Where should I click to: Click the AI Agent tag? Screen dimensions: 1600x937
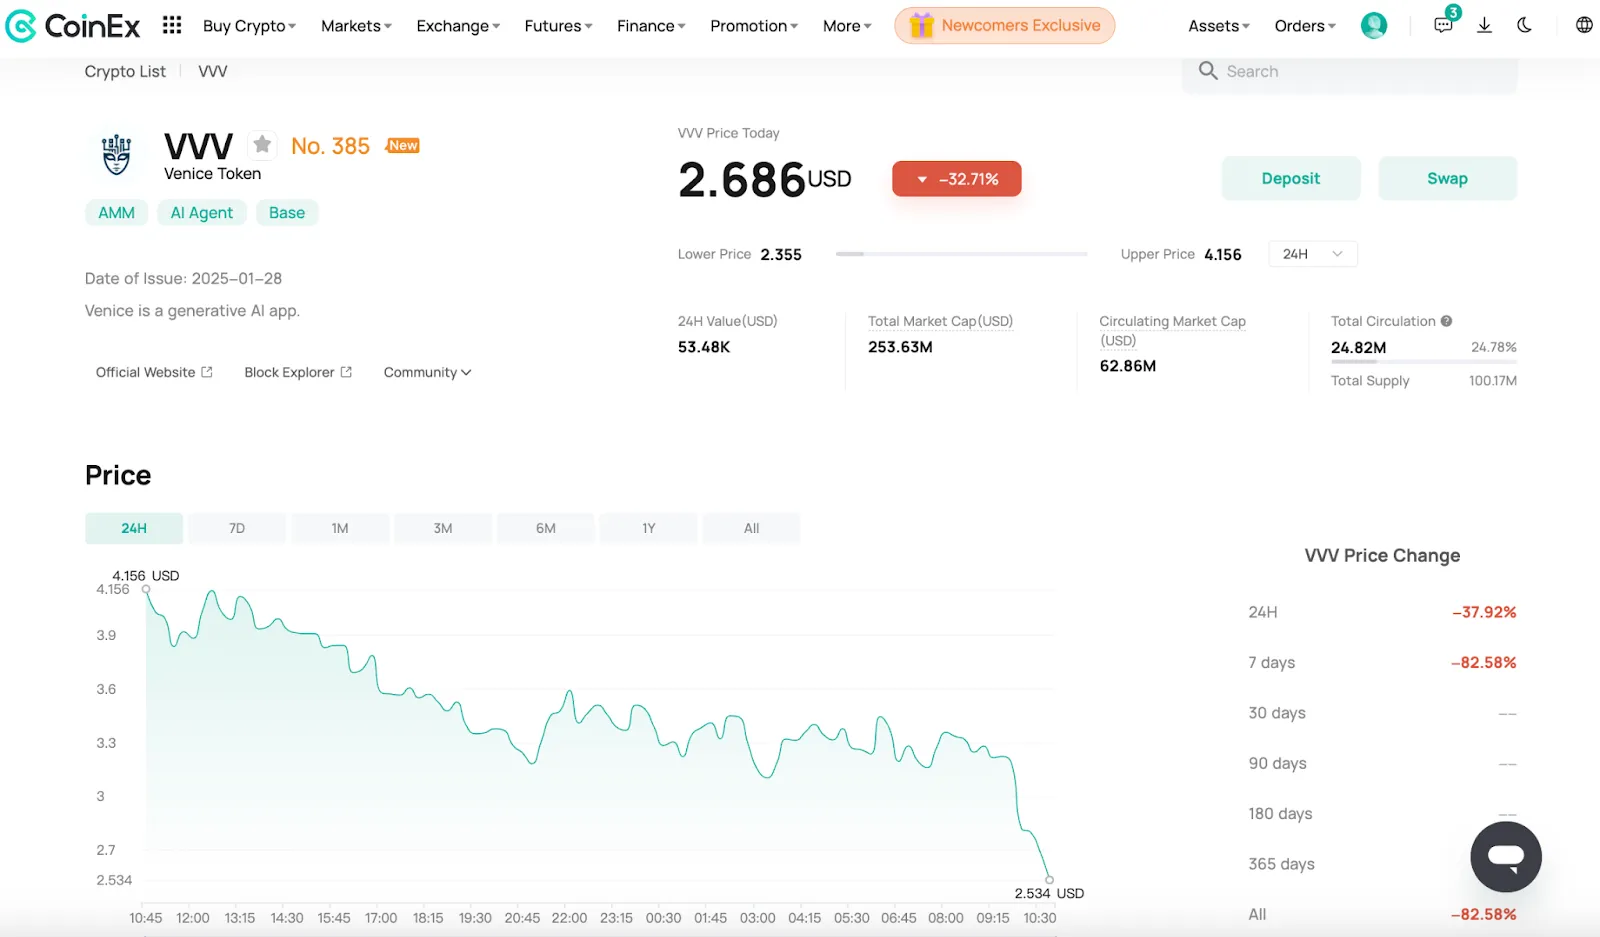coord(202,213)
